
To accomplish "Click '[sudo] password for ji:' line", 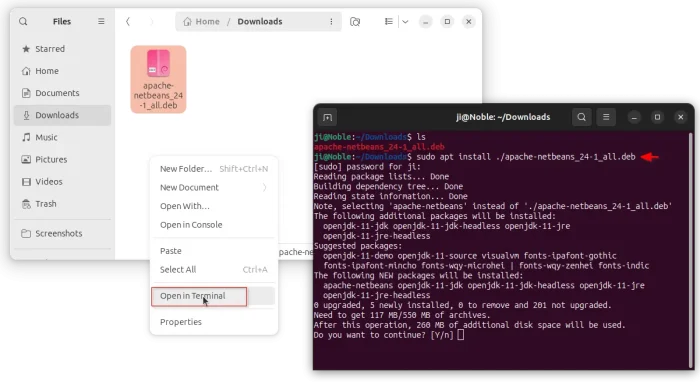I will point(367,167).
